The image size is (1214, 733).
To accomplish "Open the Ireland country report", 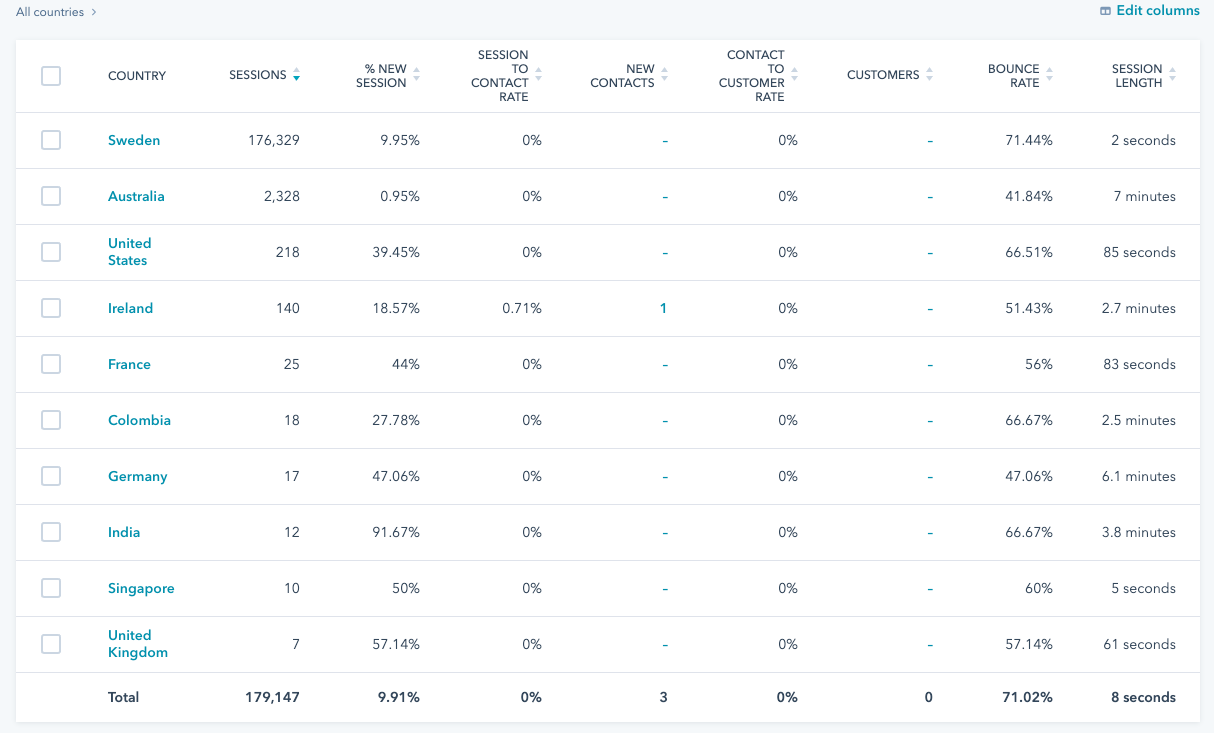I will pyautogui.click(x=130, y=308).
